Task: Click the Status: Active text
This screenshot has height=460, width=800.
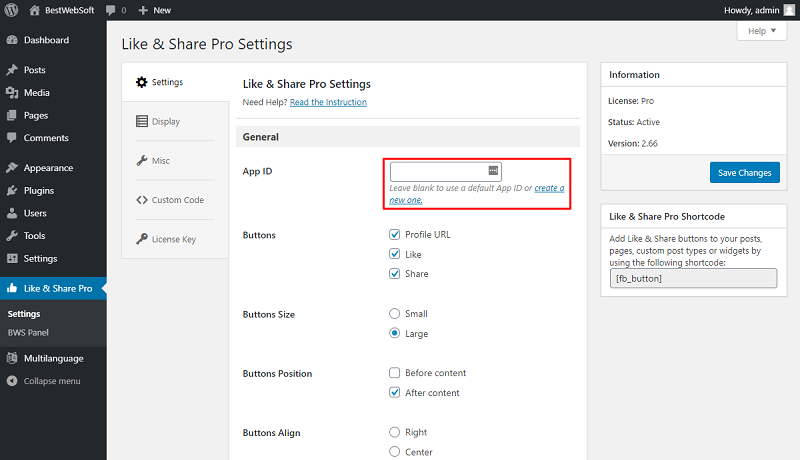Action: [x=634, y=122]
